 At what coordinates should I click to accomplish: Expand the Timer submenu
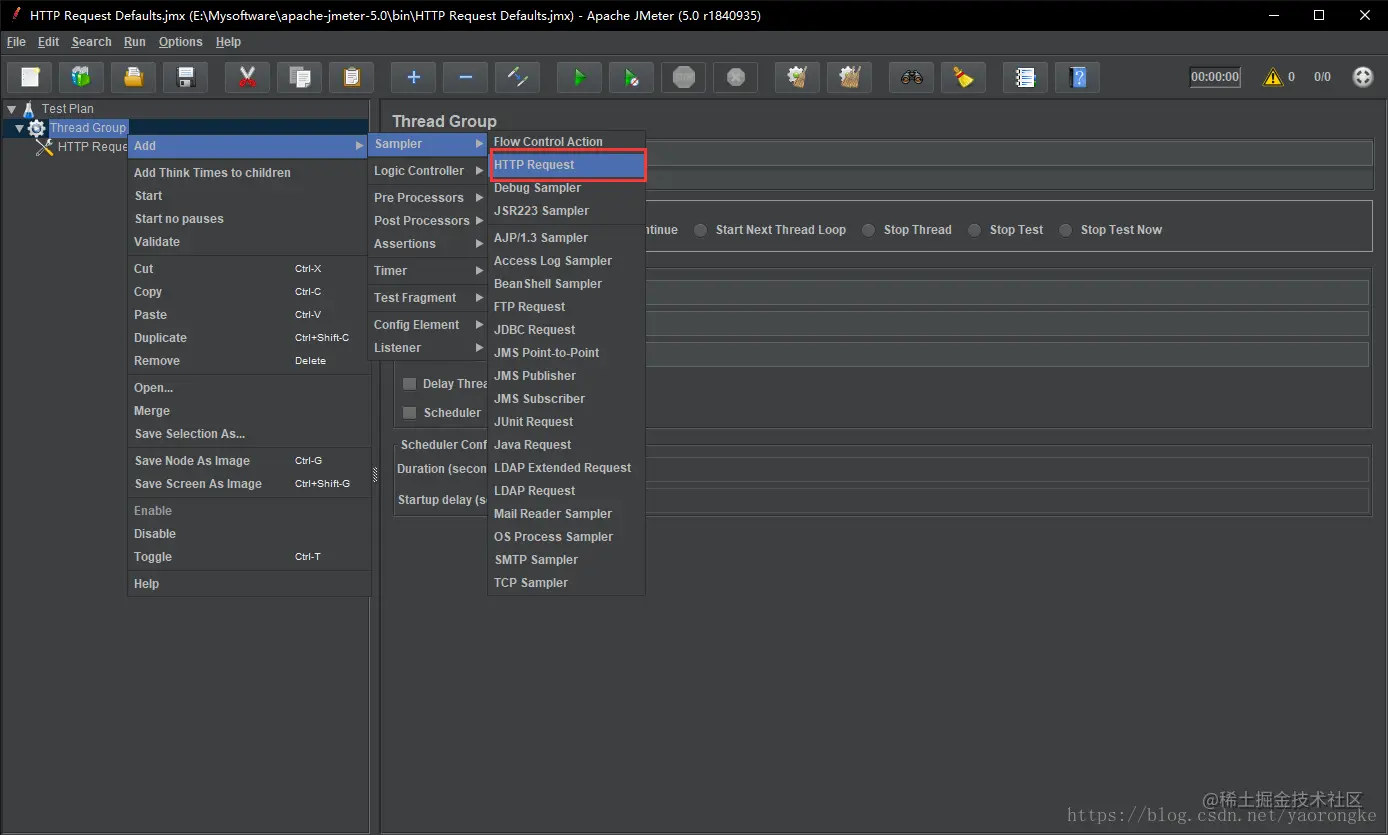428,271
